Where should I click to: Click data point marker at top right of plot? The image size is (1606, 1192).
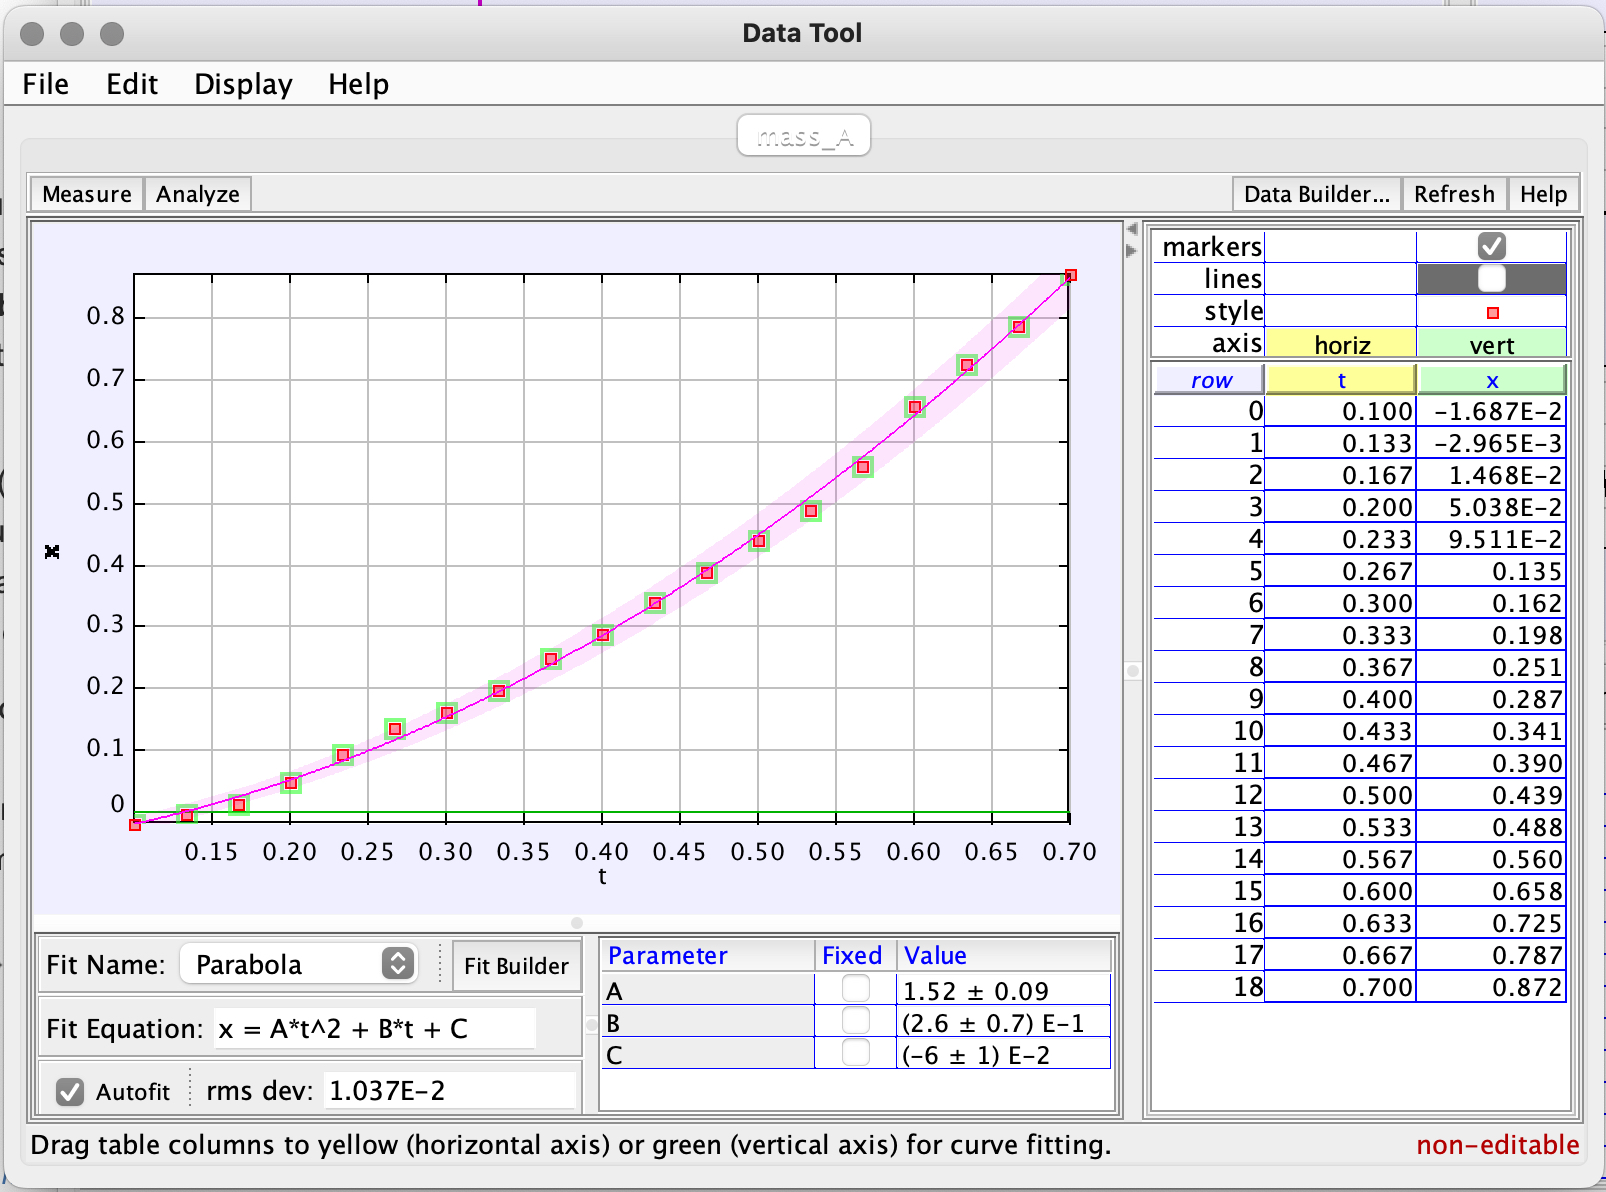click(x=1070, y=276)
